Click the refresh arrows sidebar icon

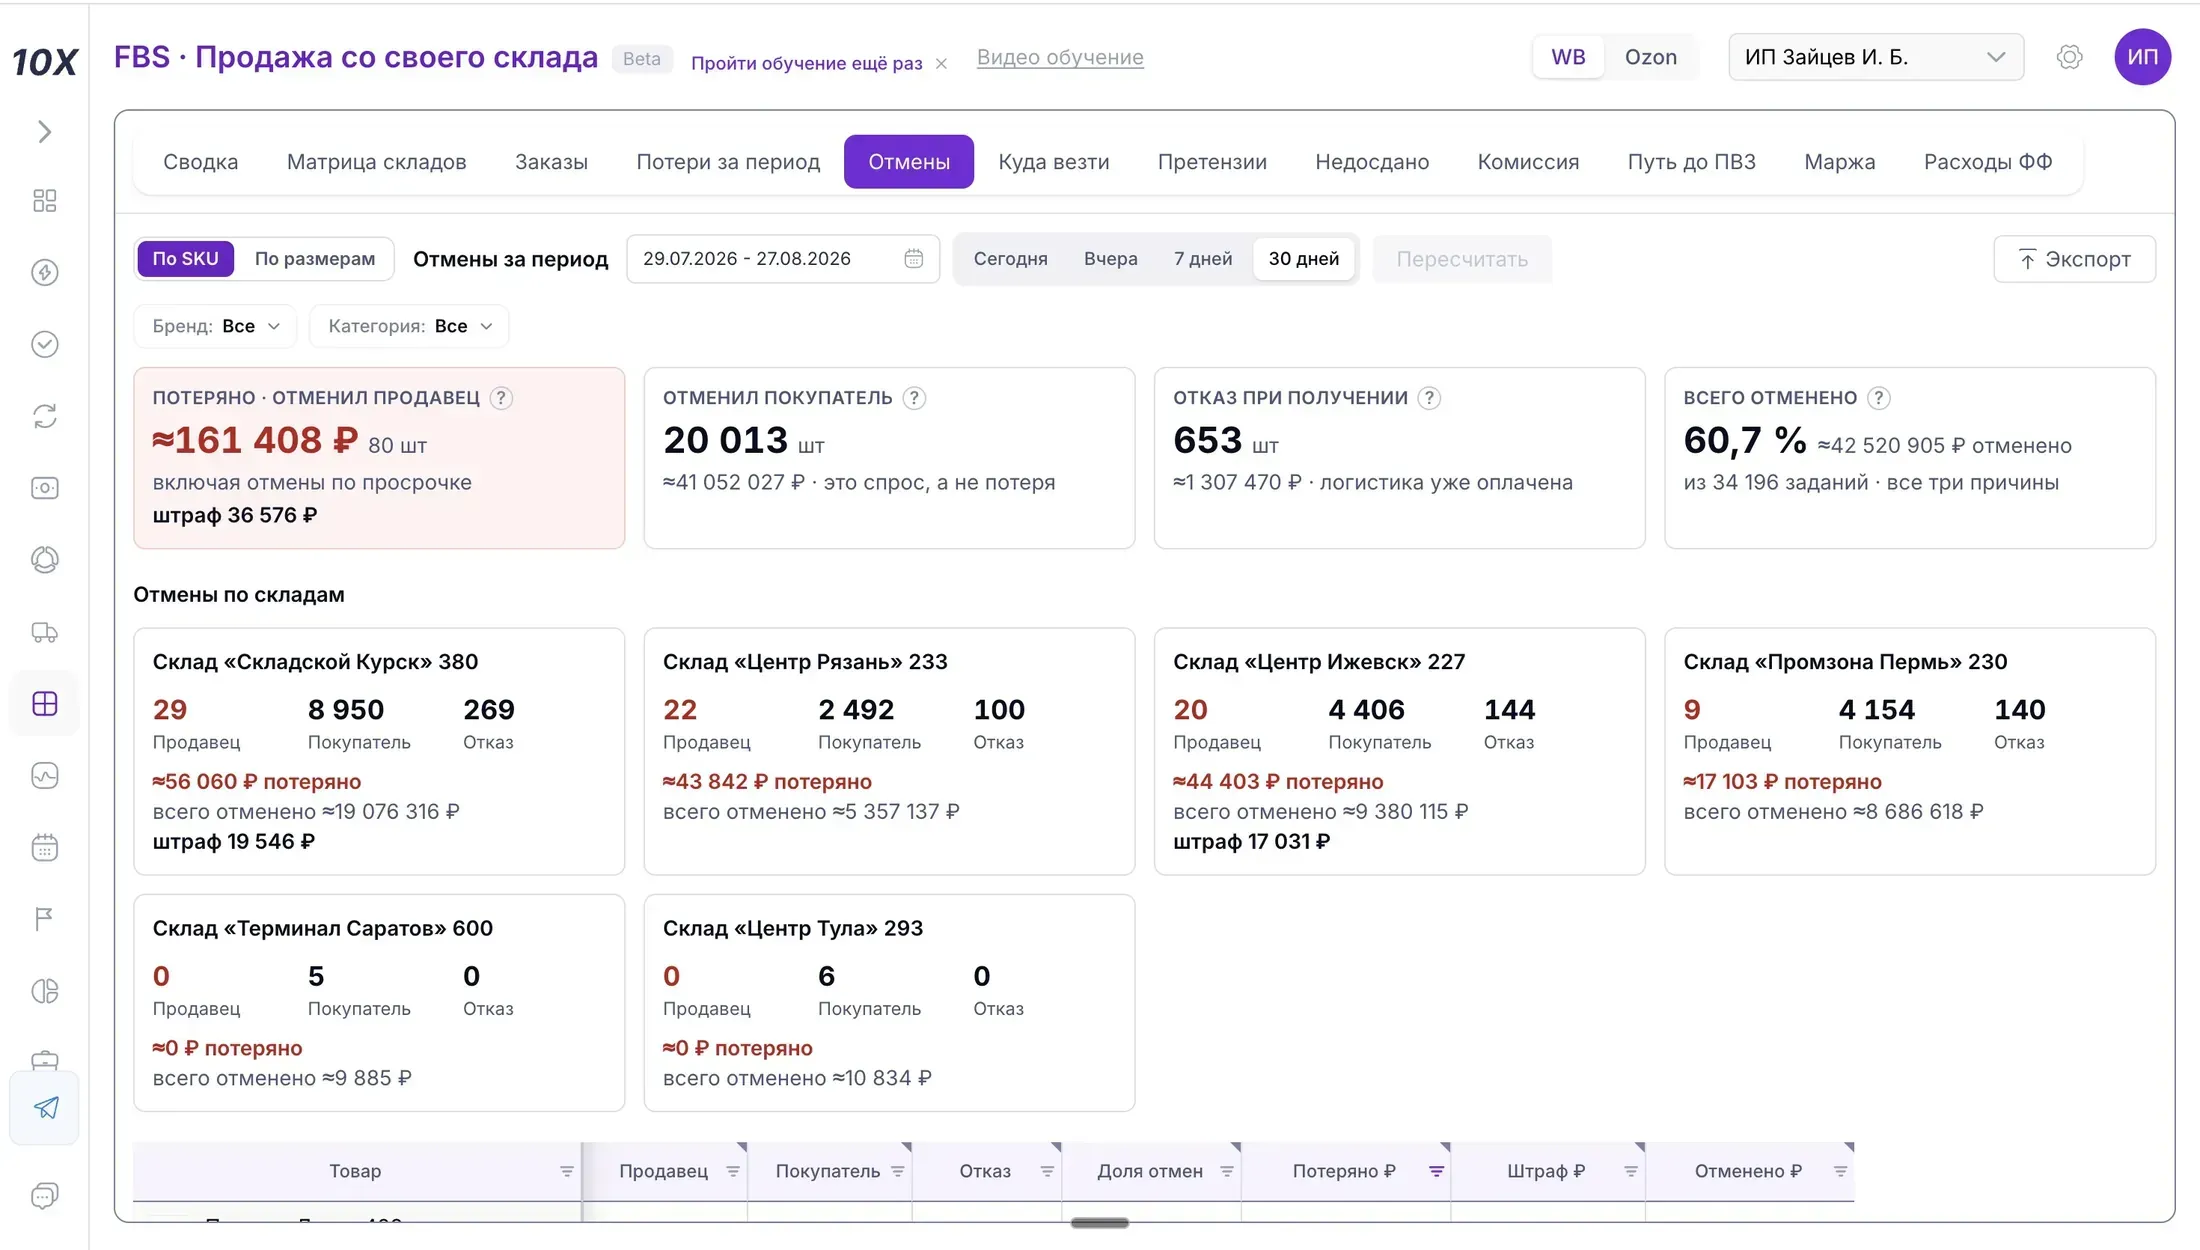(x=44, y=416)
